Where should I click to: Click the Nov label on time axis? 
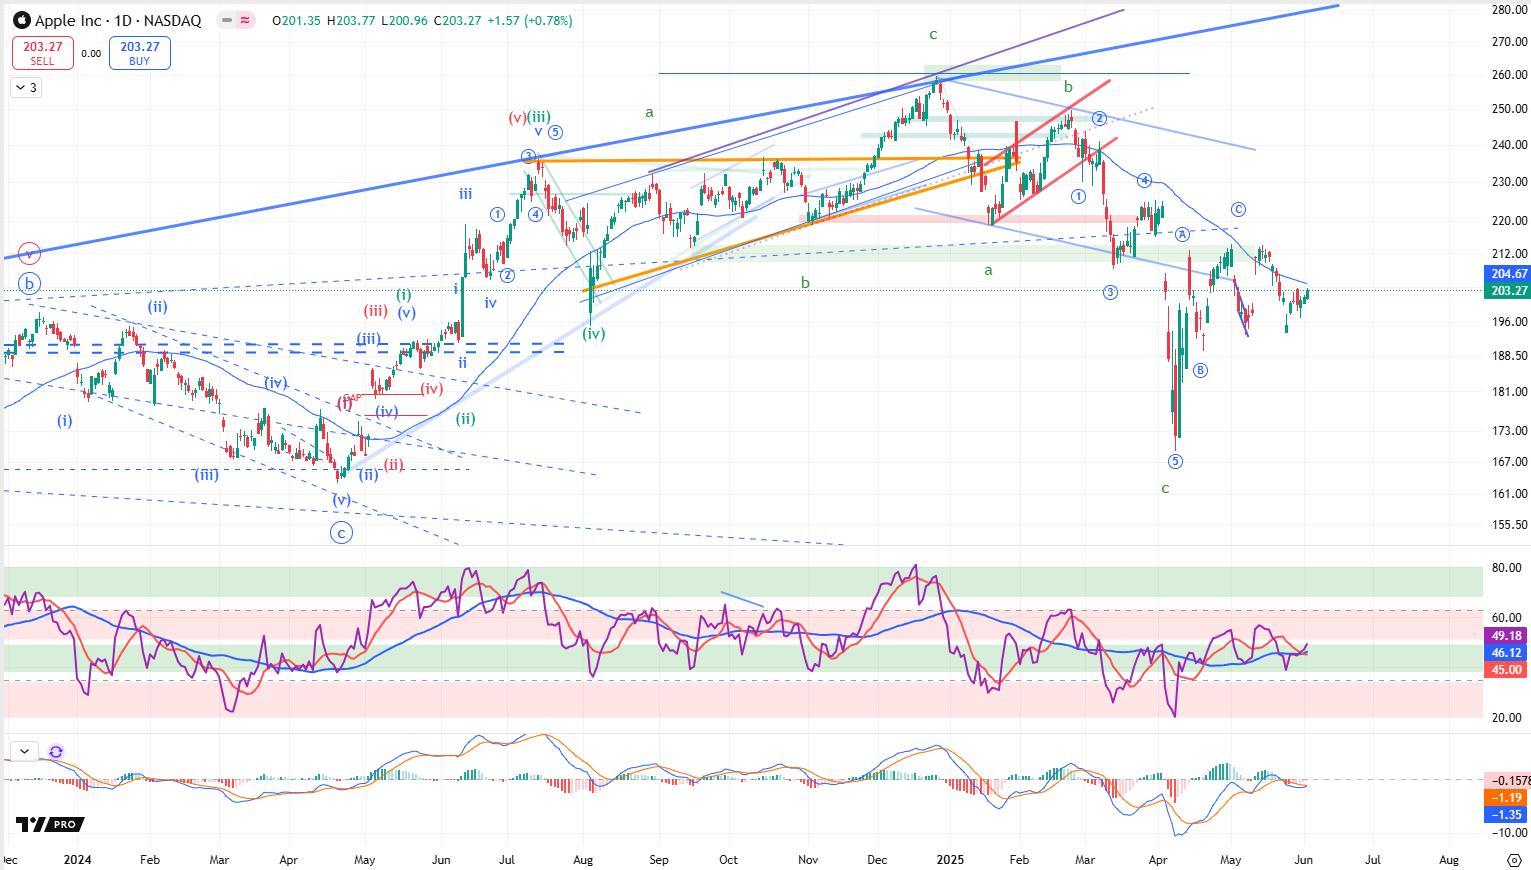(x=808, y=859)
